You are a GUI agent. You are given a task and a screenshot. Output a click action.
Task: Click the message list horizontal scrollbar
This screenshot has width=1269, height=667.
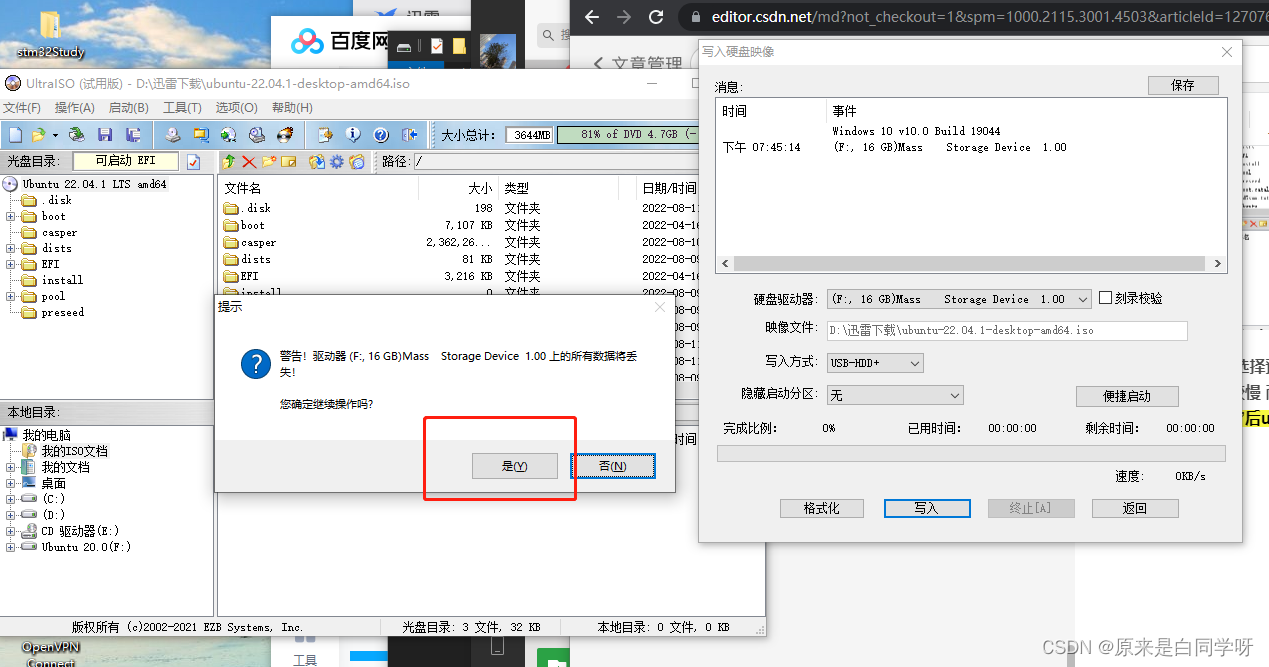point(972,264)
